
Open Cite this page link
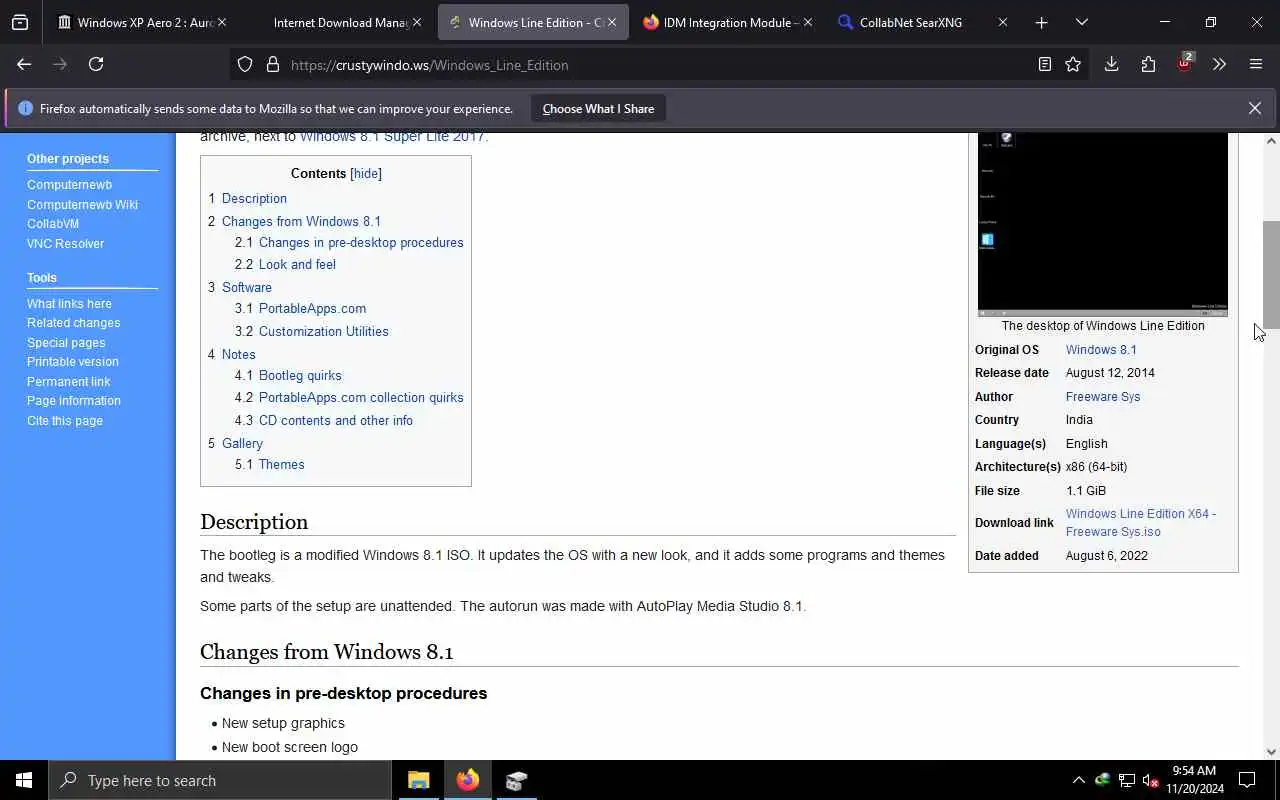65,421
